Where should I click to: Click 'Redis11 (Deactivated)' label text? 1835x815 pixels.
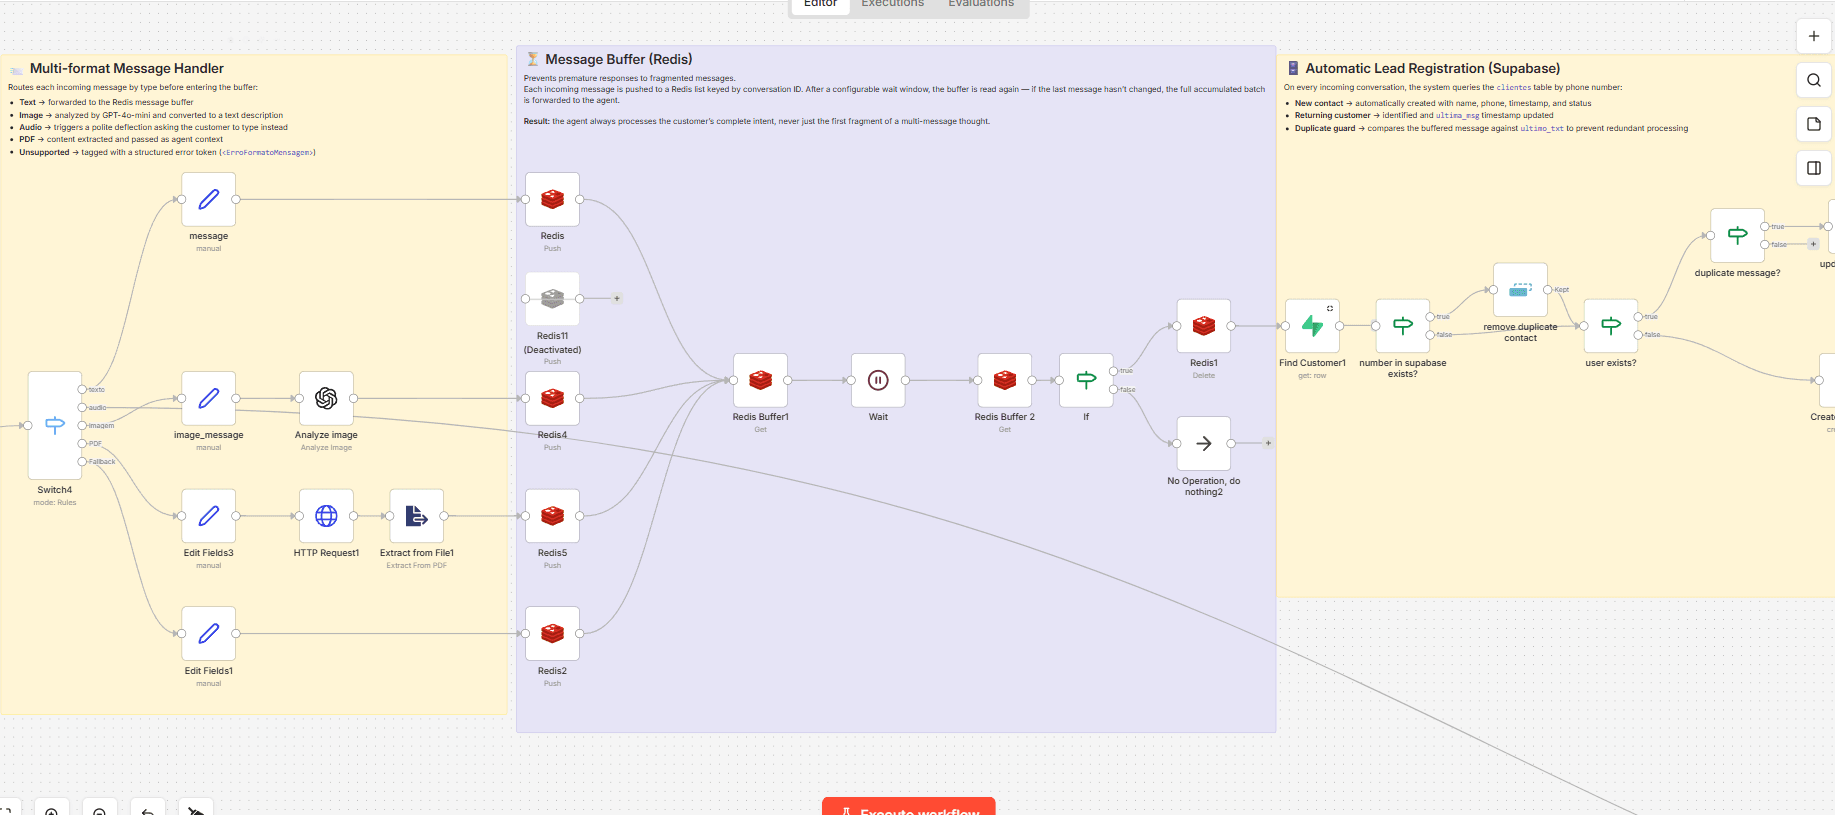tap(552, 343)
